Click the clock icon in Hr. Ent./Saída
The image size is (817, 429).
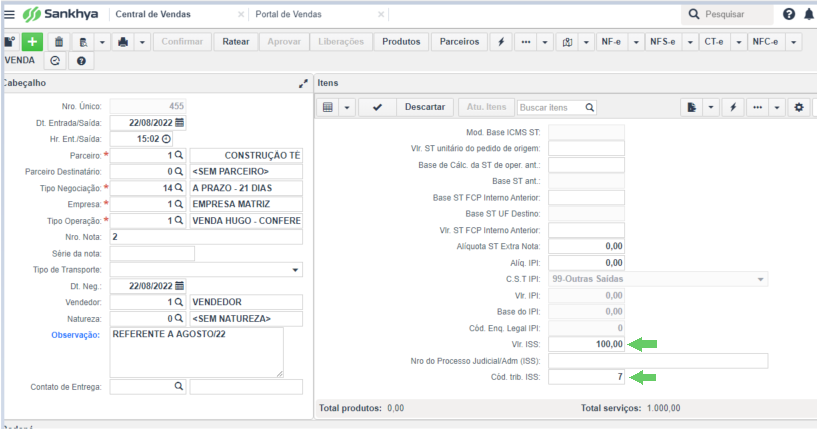(166, 139)
